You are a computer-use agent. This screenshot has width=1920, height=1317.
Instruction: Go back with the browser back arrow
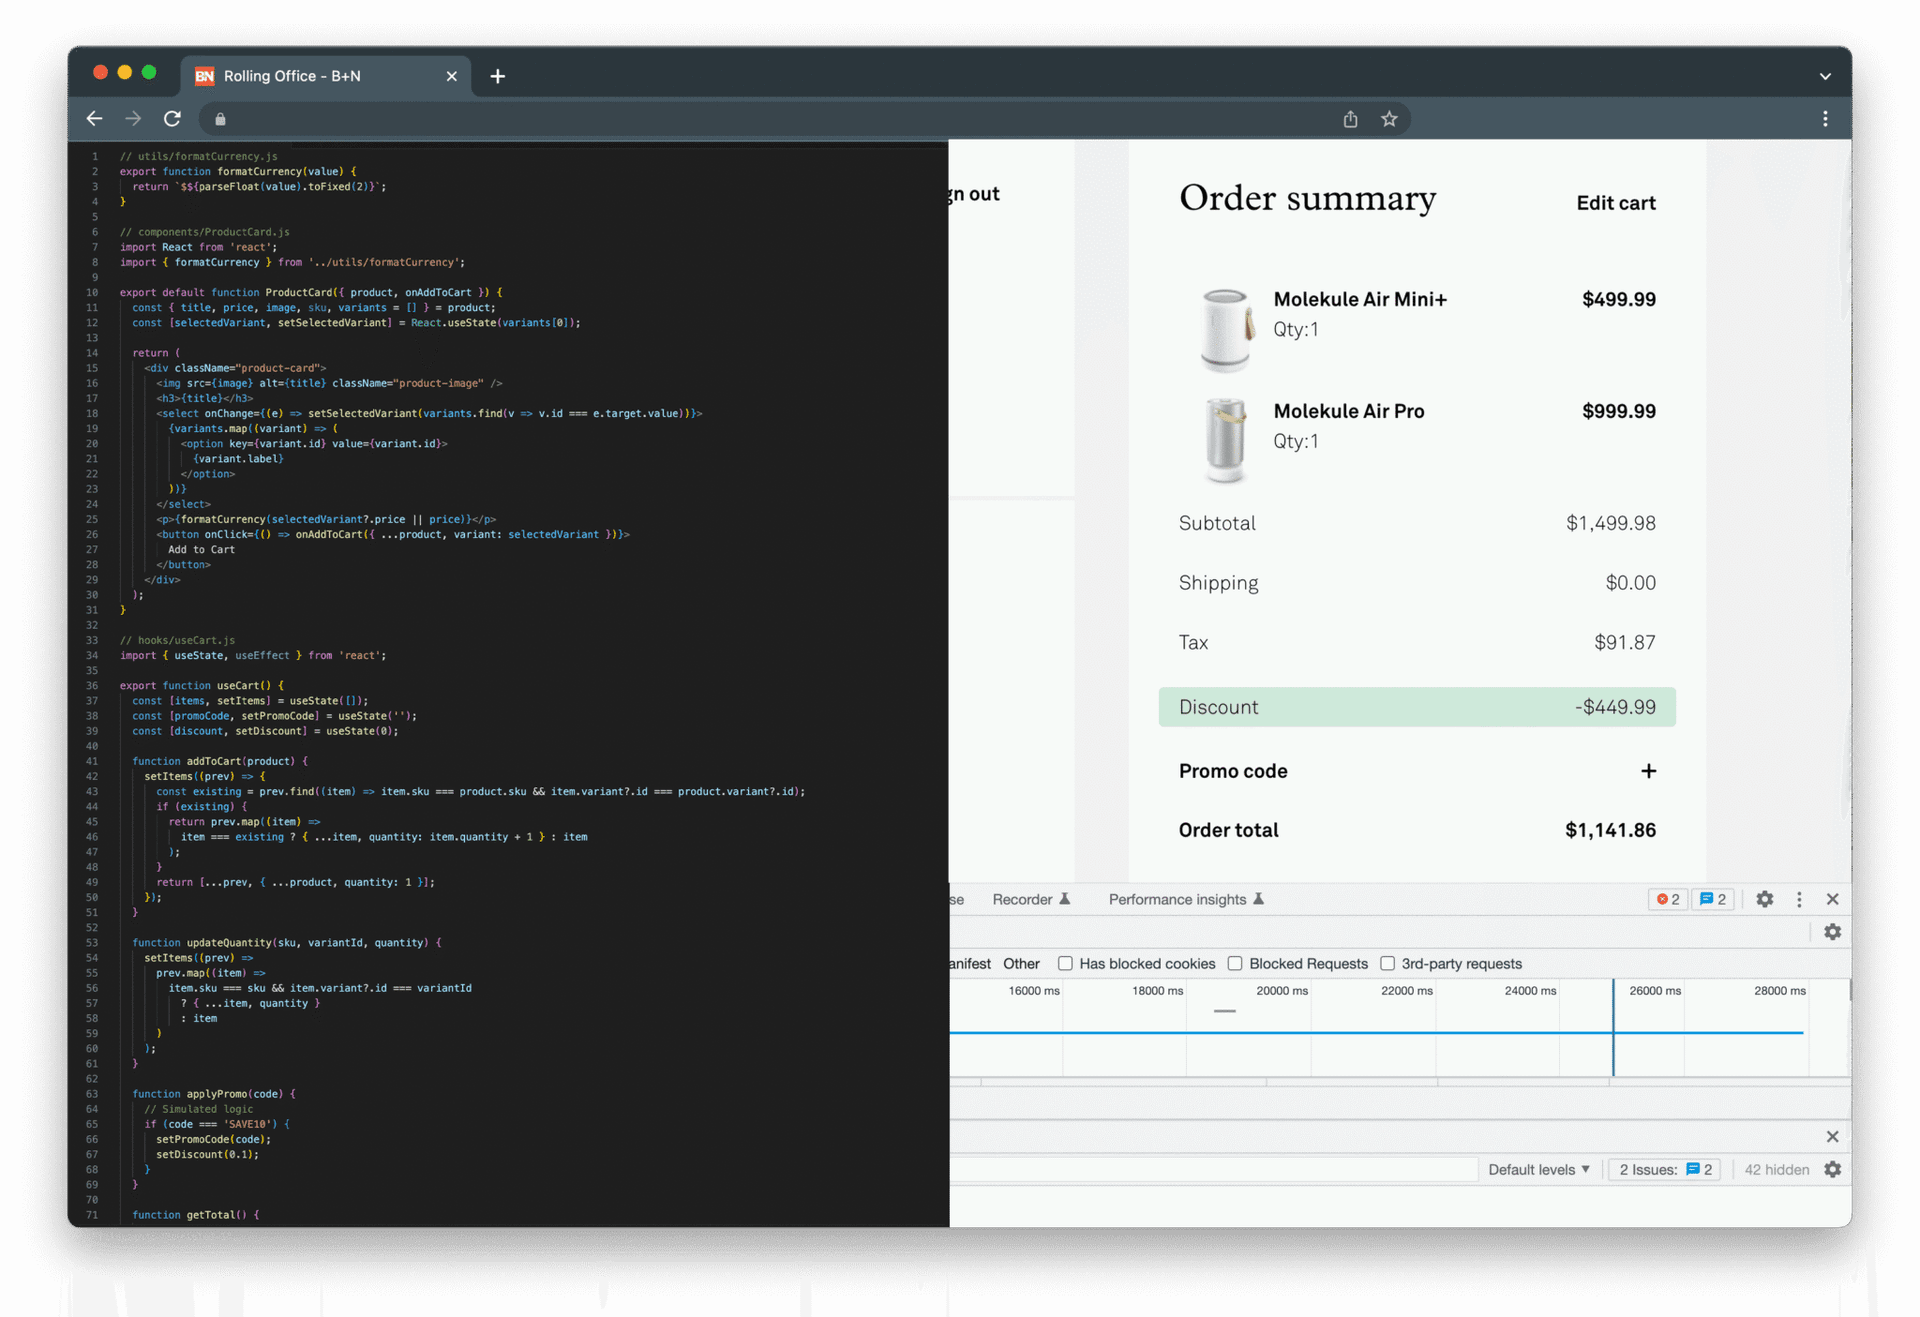point(94,119)
